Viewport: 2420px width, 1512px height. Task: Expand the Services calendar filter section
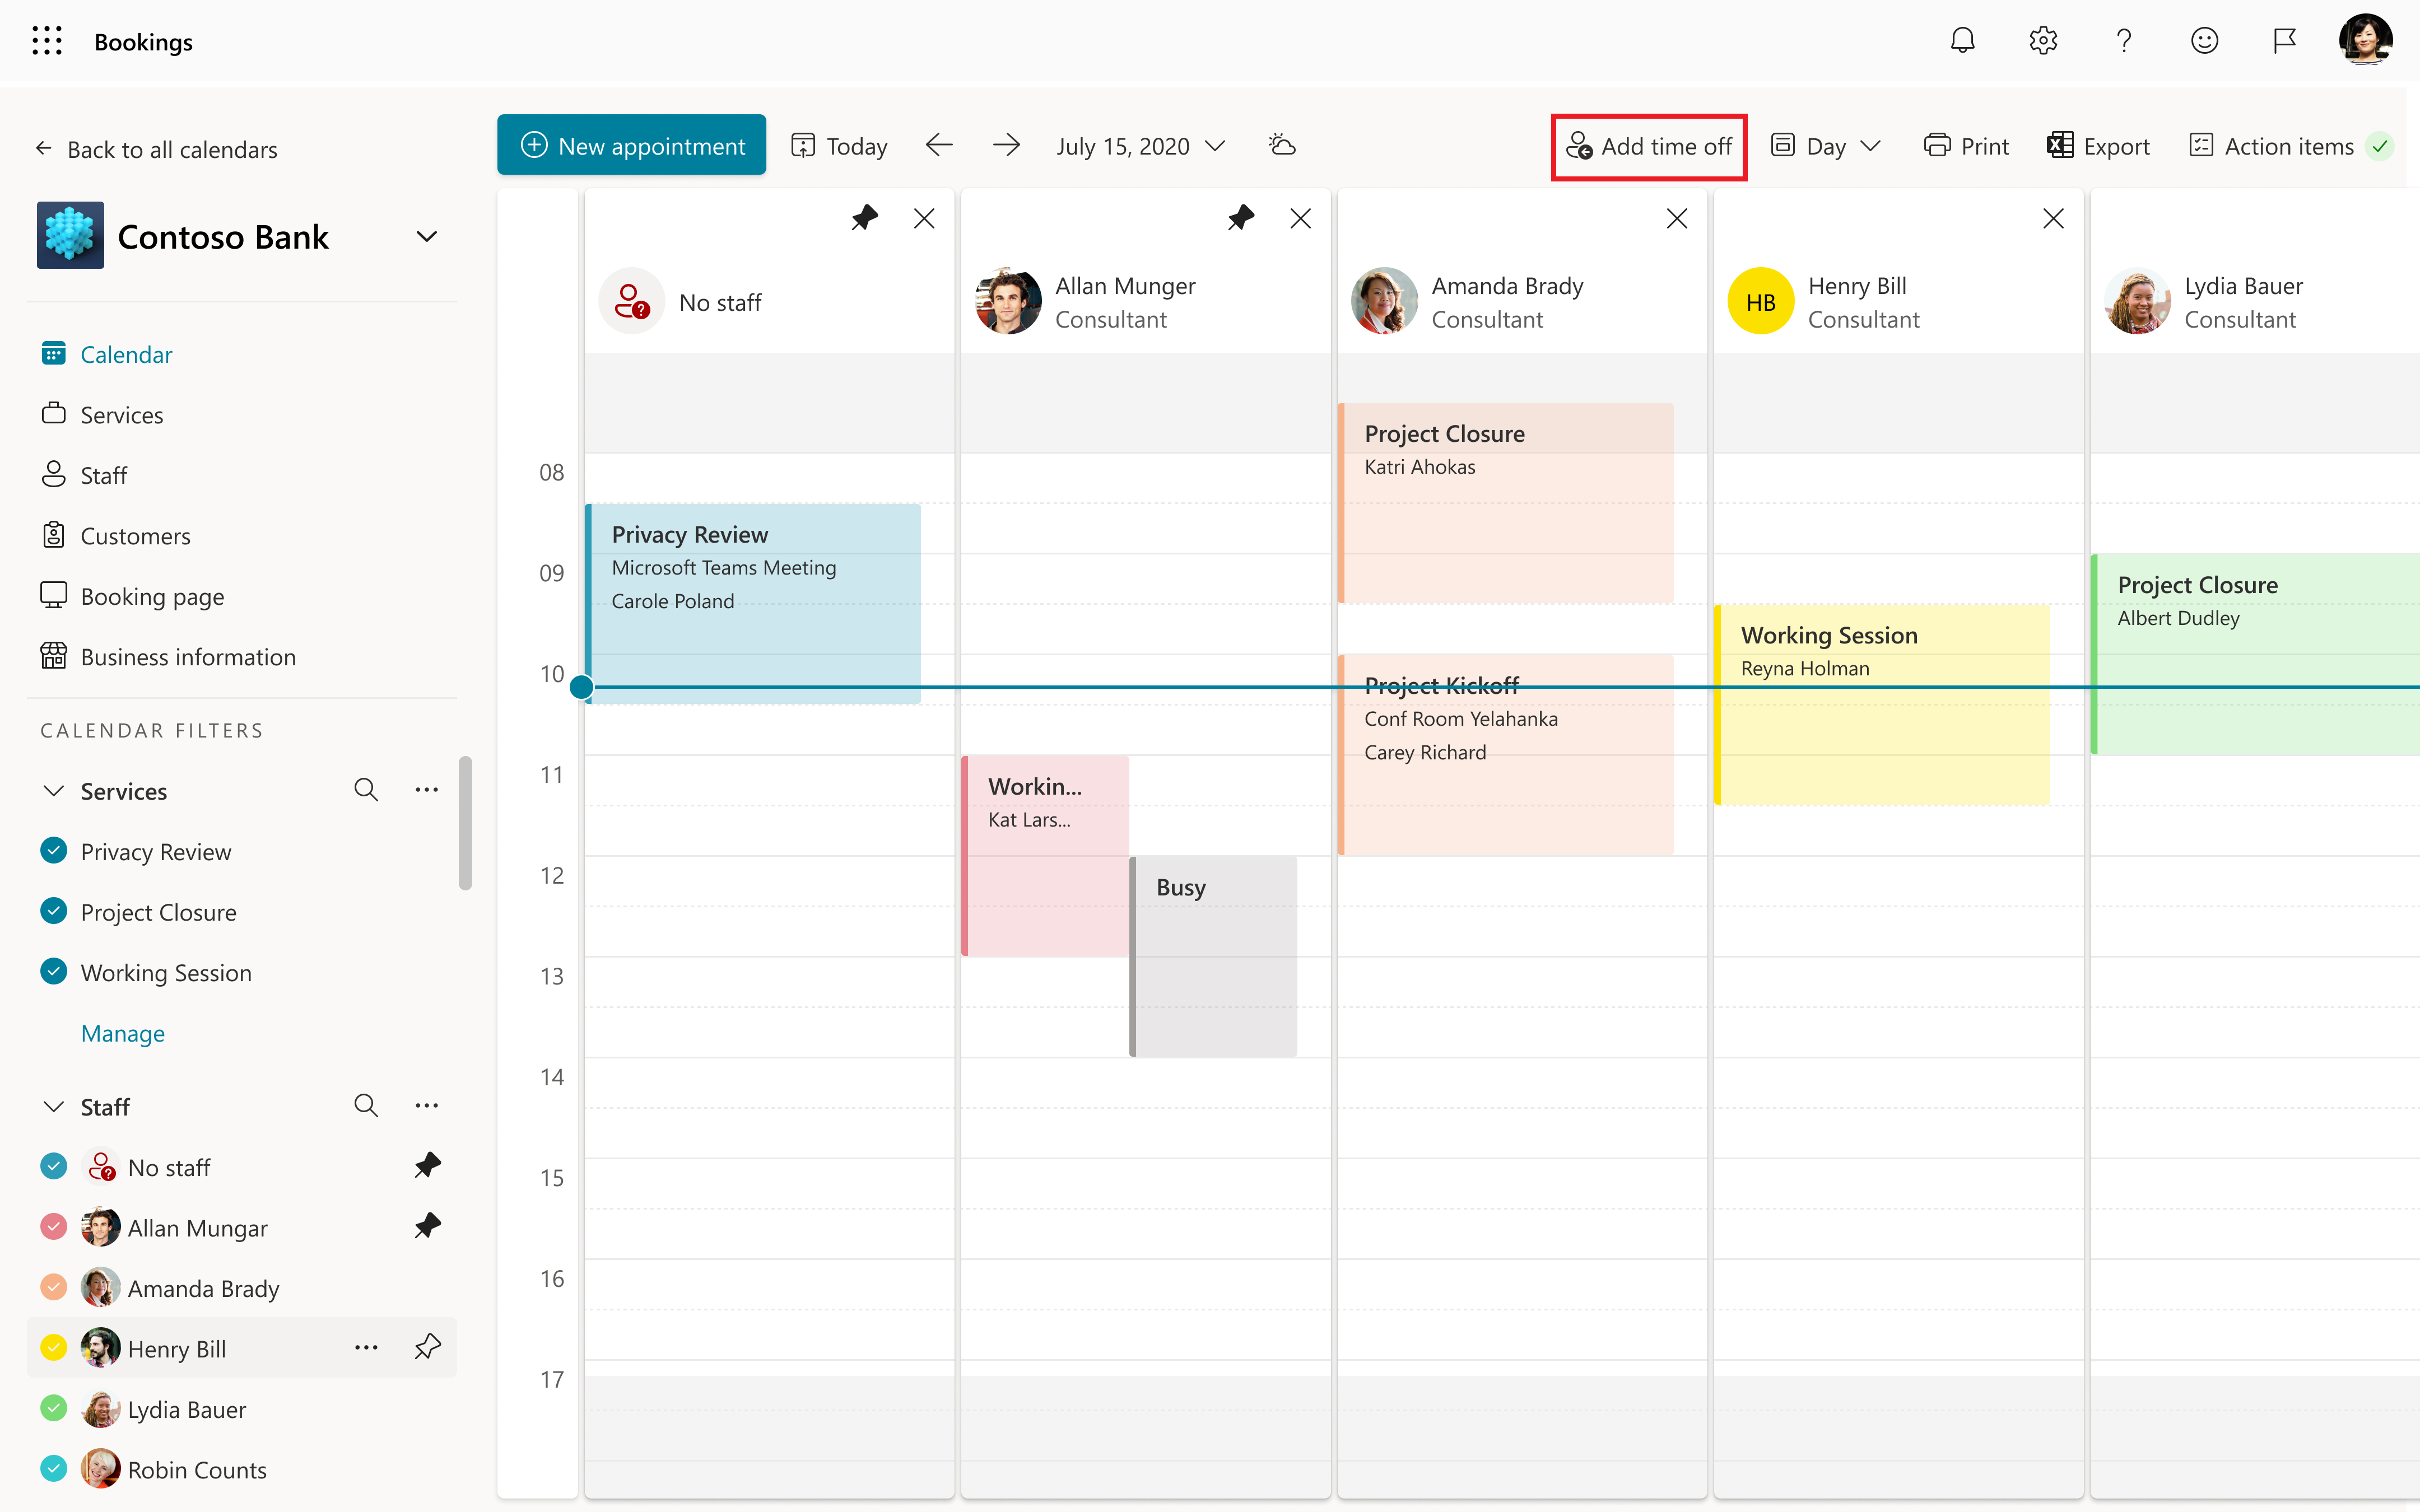pyautogui.click(x=52, y=789)
